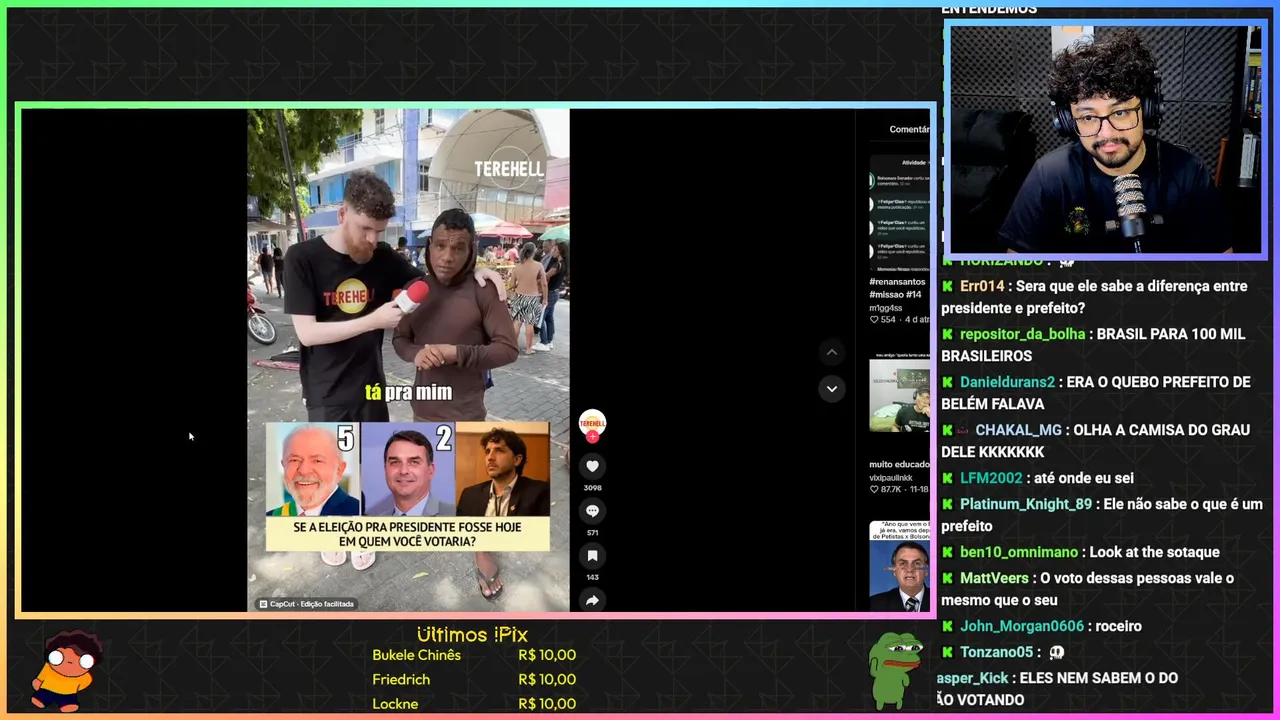Click the Últimos !Pix heading
The image size is (1280, 720).
(x=472, y=635)
